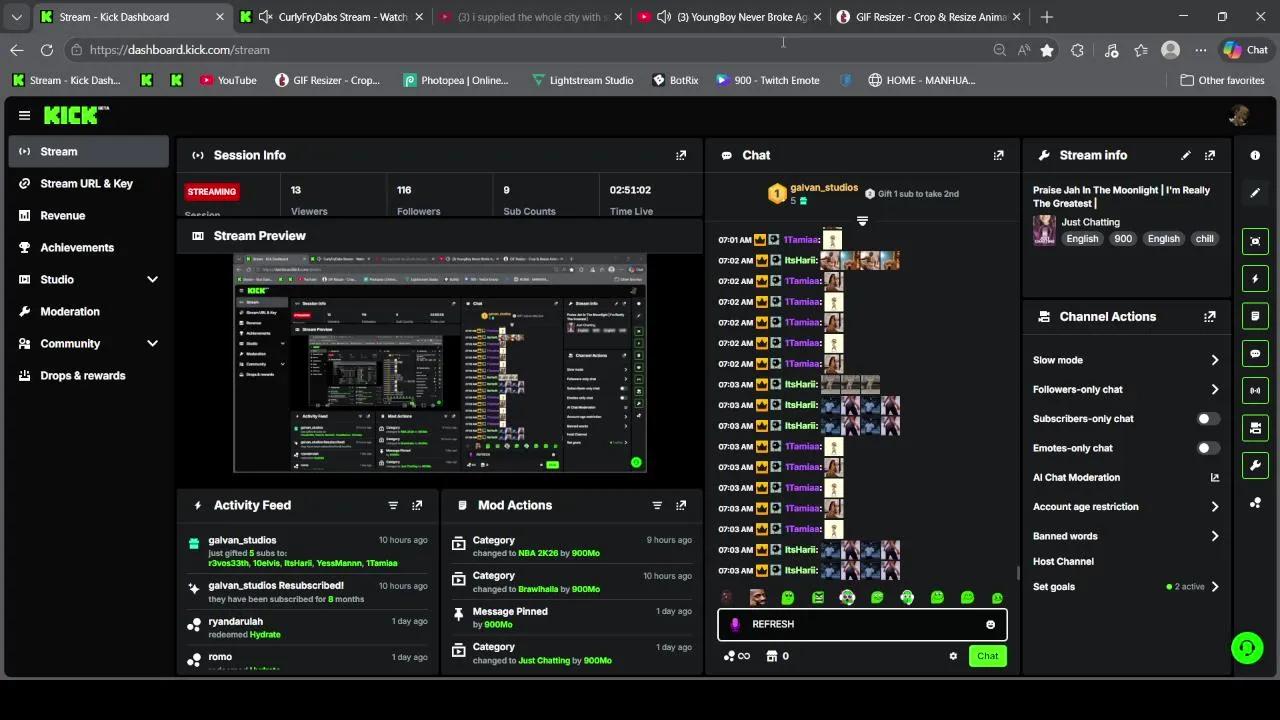This screenshot has width=1280, height=720.
Task: Pop out the Chat panel
Action: (998, 155)
